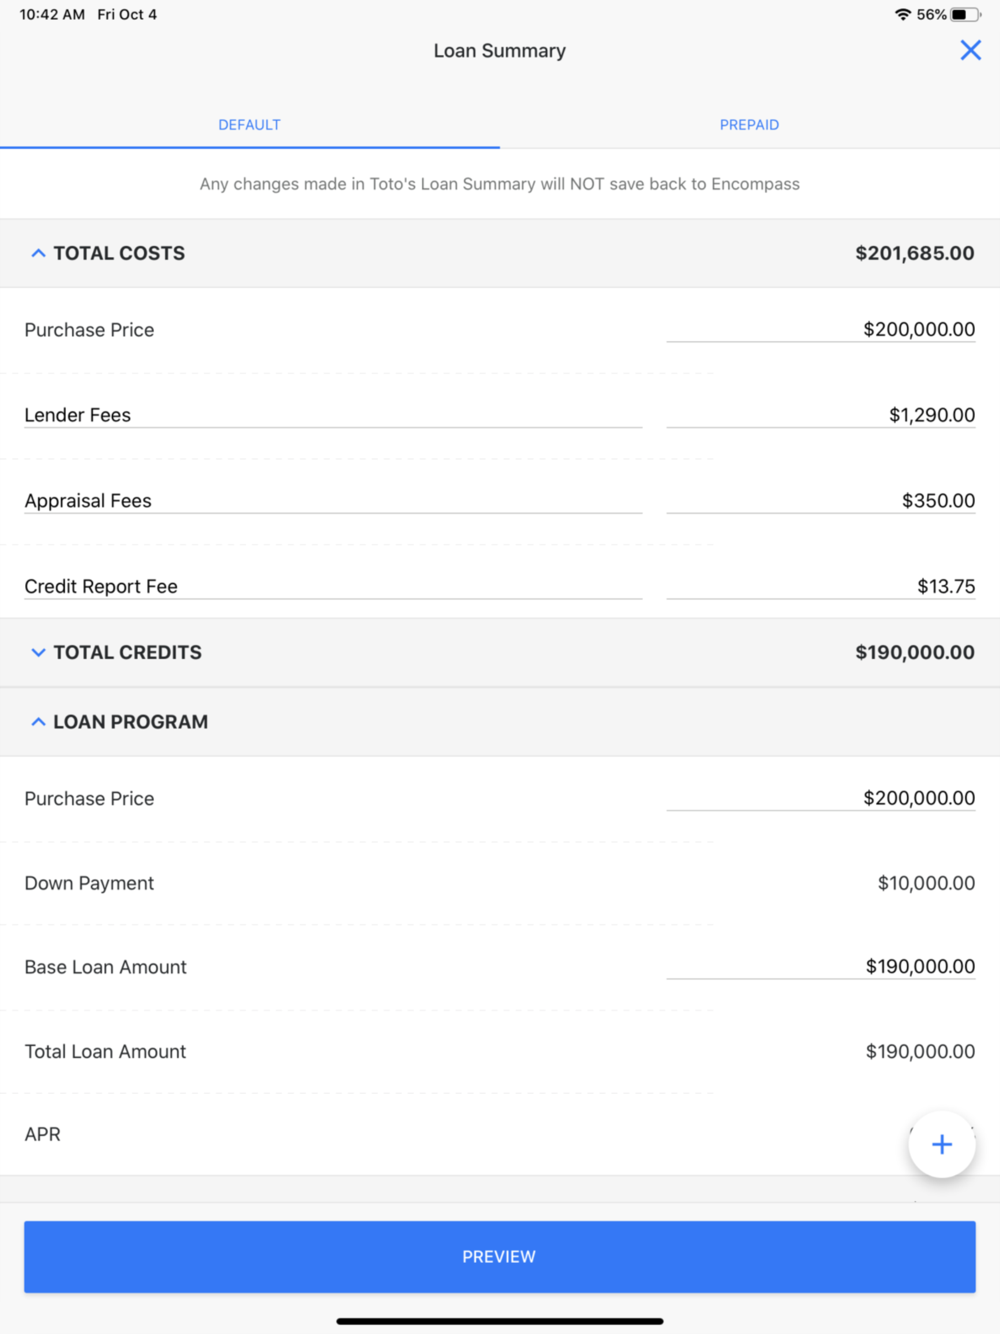Screen dimensions: 1000x1334
Task: Tap the blue plus floating button
Action: 942,1144
